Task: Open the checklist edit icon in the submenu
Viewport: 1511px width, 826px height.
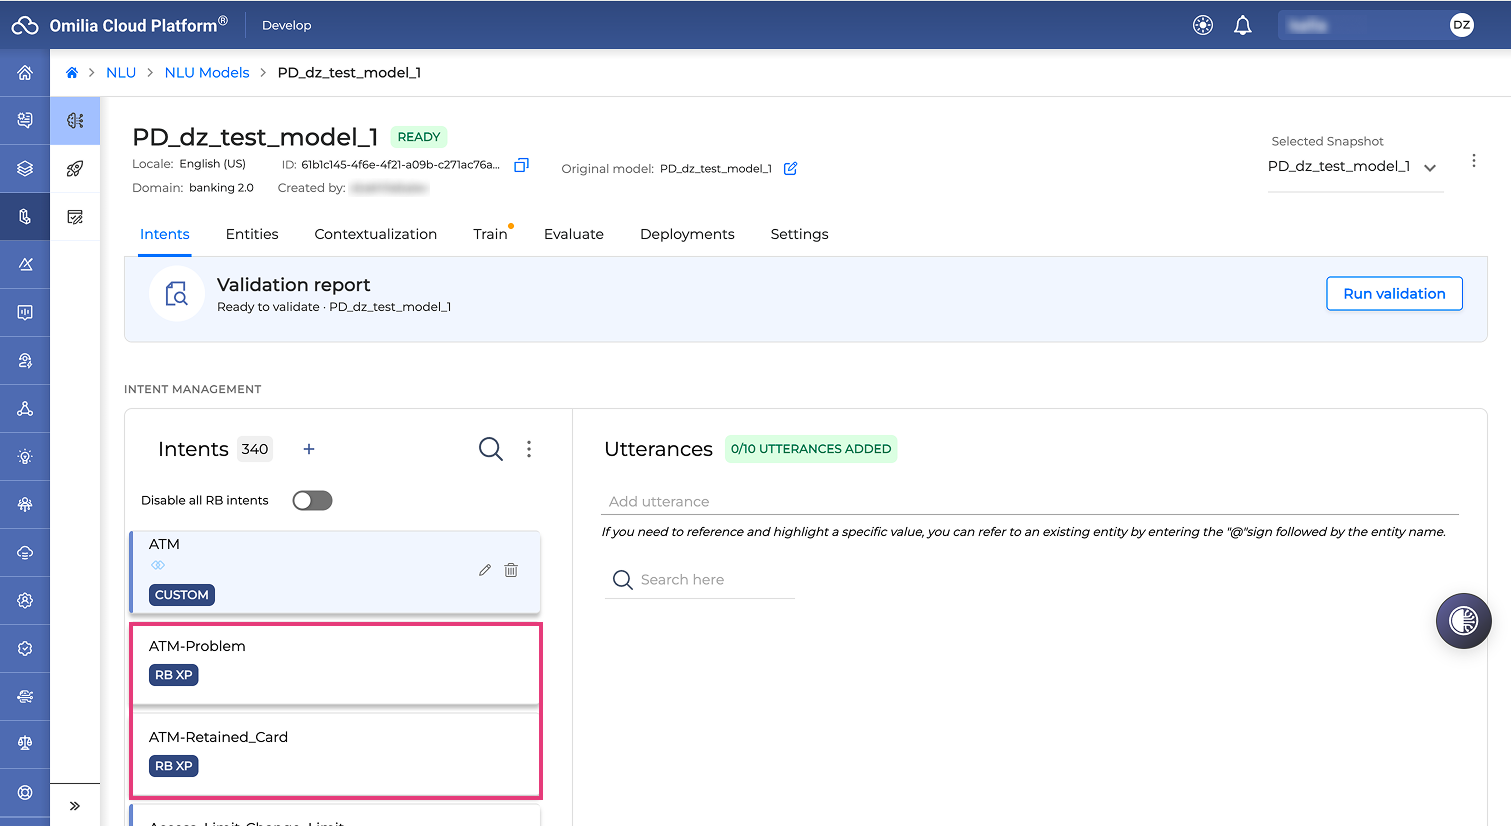Action: click(75, 217)
